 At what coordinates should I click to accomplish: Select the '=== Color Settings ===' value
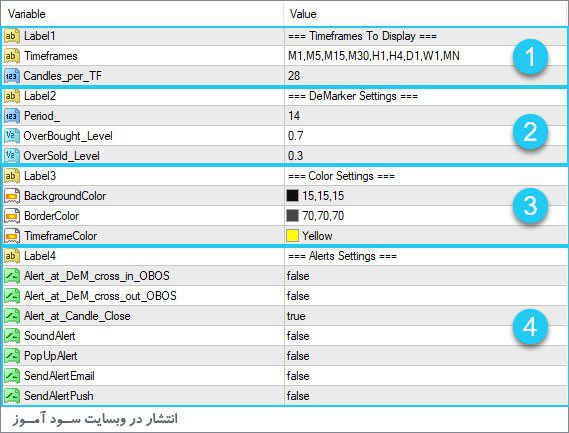tap(341, 176)
